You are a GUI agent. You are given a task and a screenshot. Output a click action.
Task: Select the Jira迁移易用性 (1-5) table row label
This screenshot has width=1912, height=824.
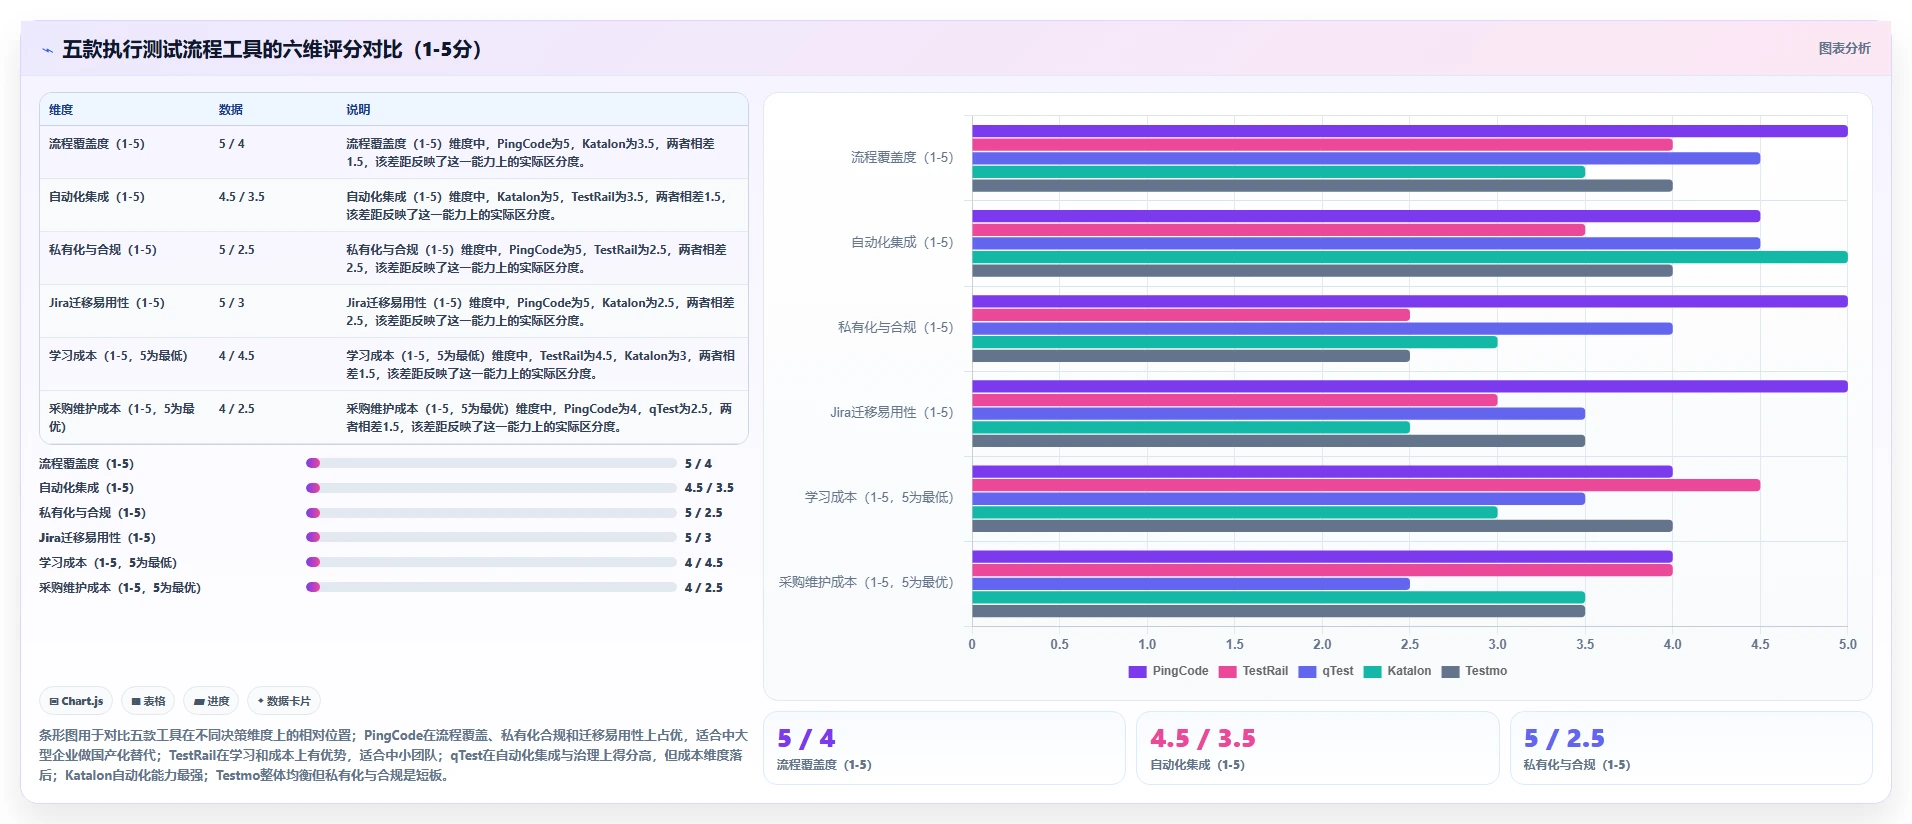tap(107, 303)
